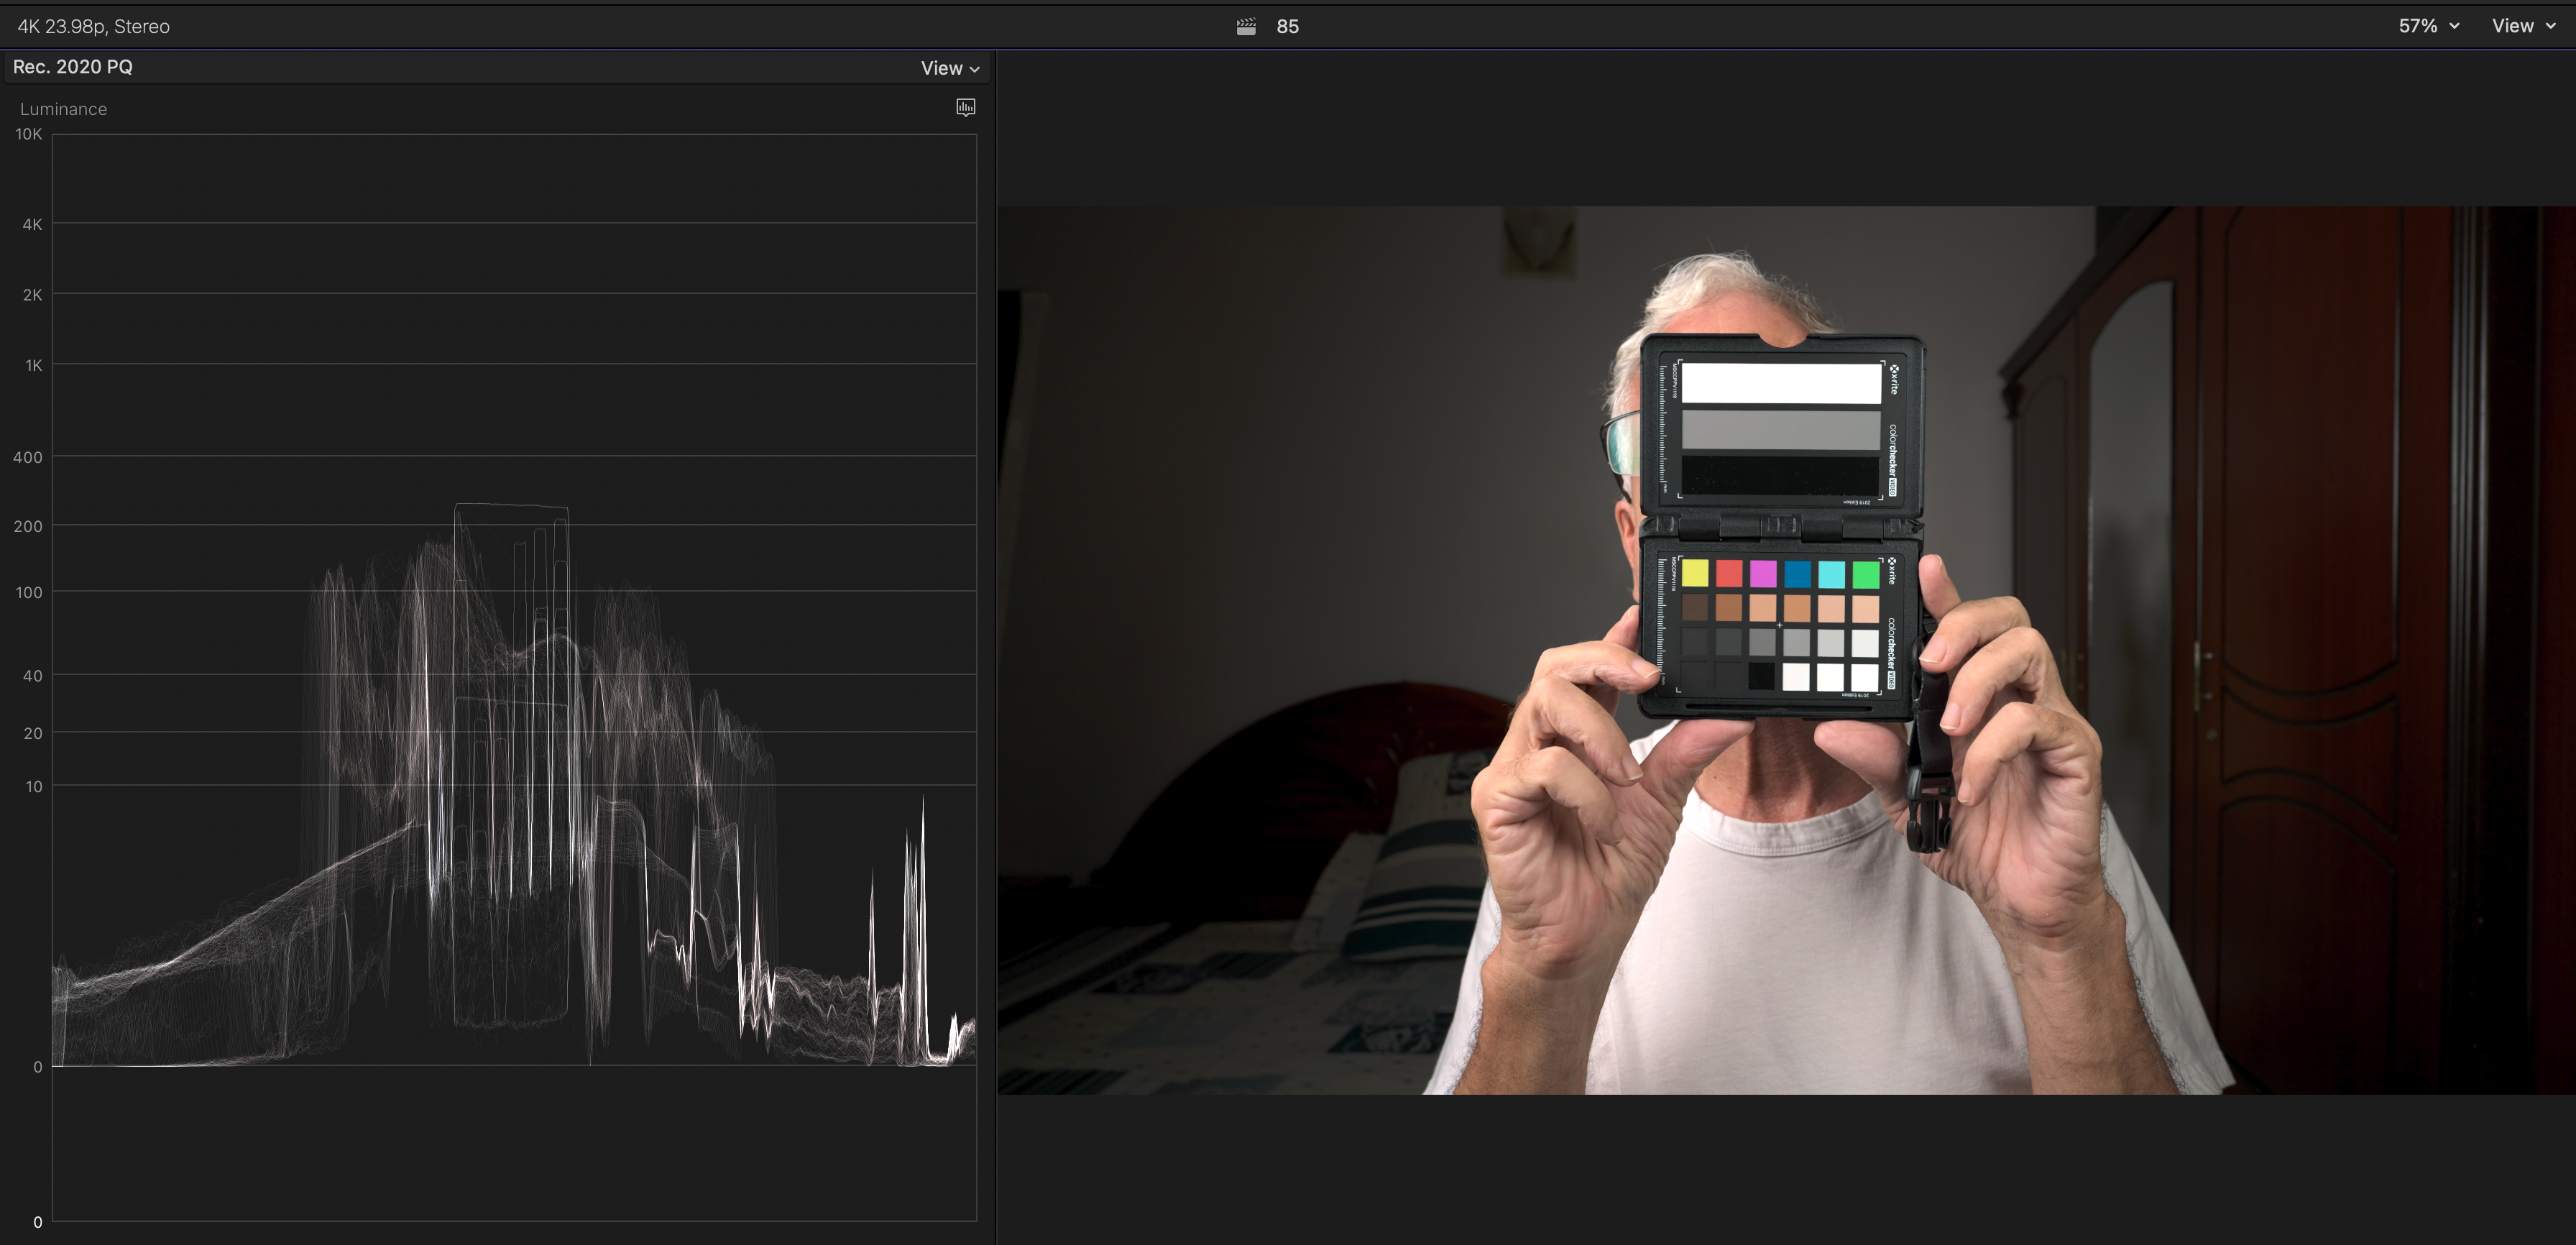This screenshot has width=2576, height=1245.
Task: Click the 10K label on luminance scale
Action: [x=29, y=134]
